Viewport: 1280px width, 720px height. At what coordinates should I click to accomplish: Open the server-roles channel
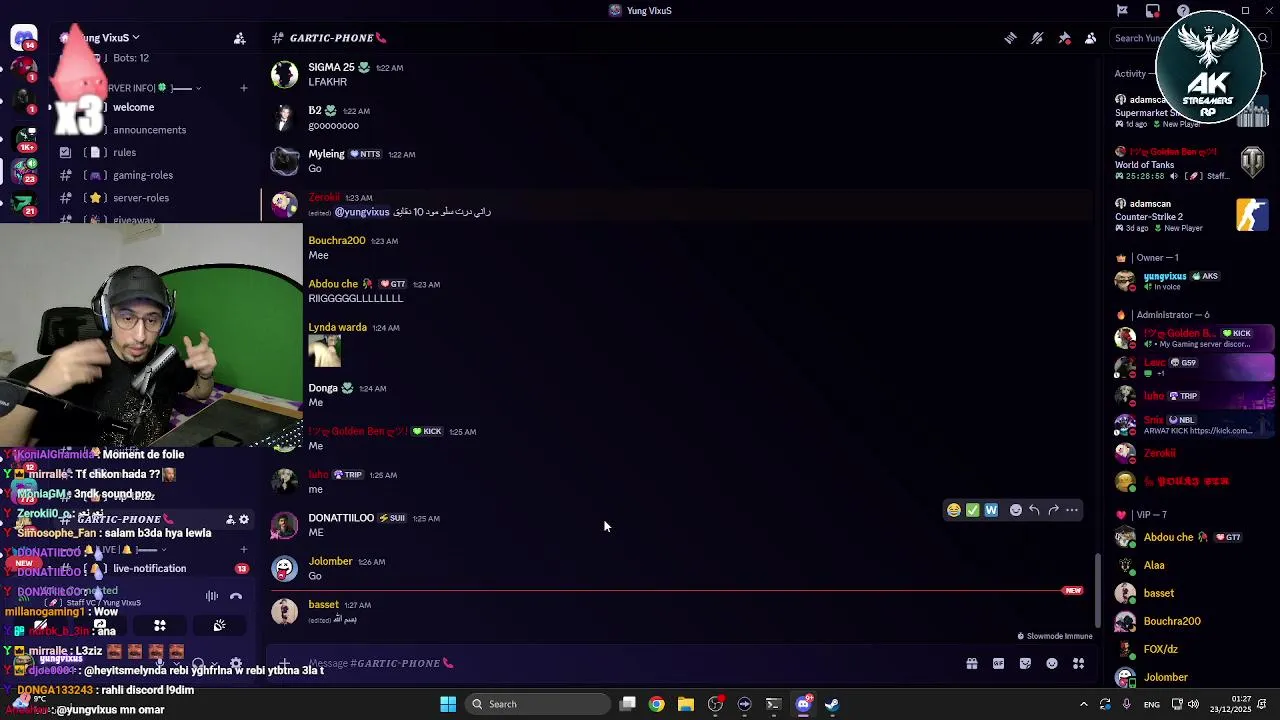point(150,197)
